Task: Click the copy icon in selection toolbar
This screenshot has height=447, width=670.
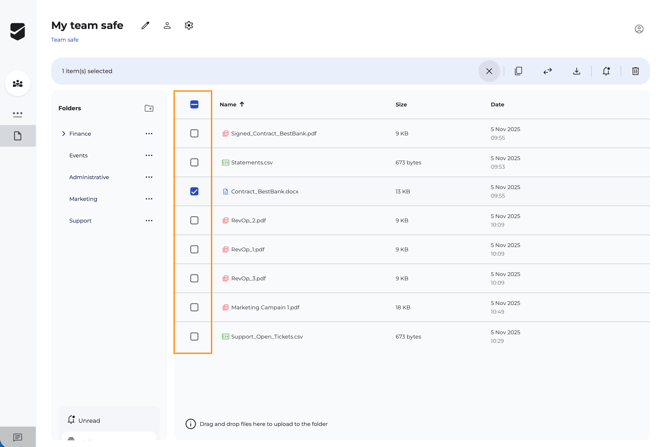Action: point(518,71)
